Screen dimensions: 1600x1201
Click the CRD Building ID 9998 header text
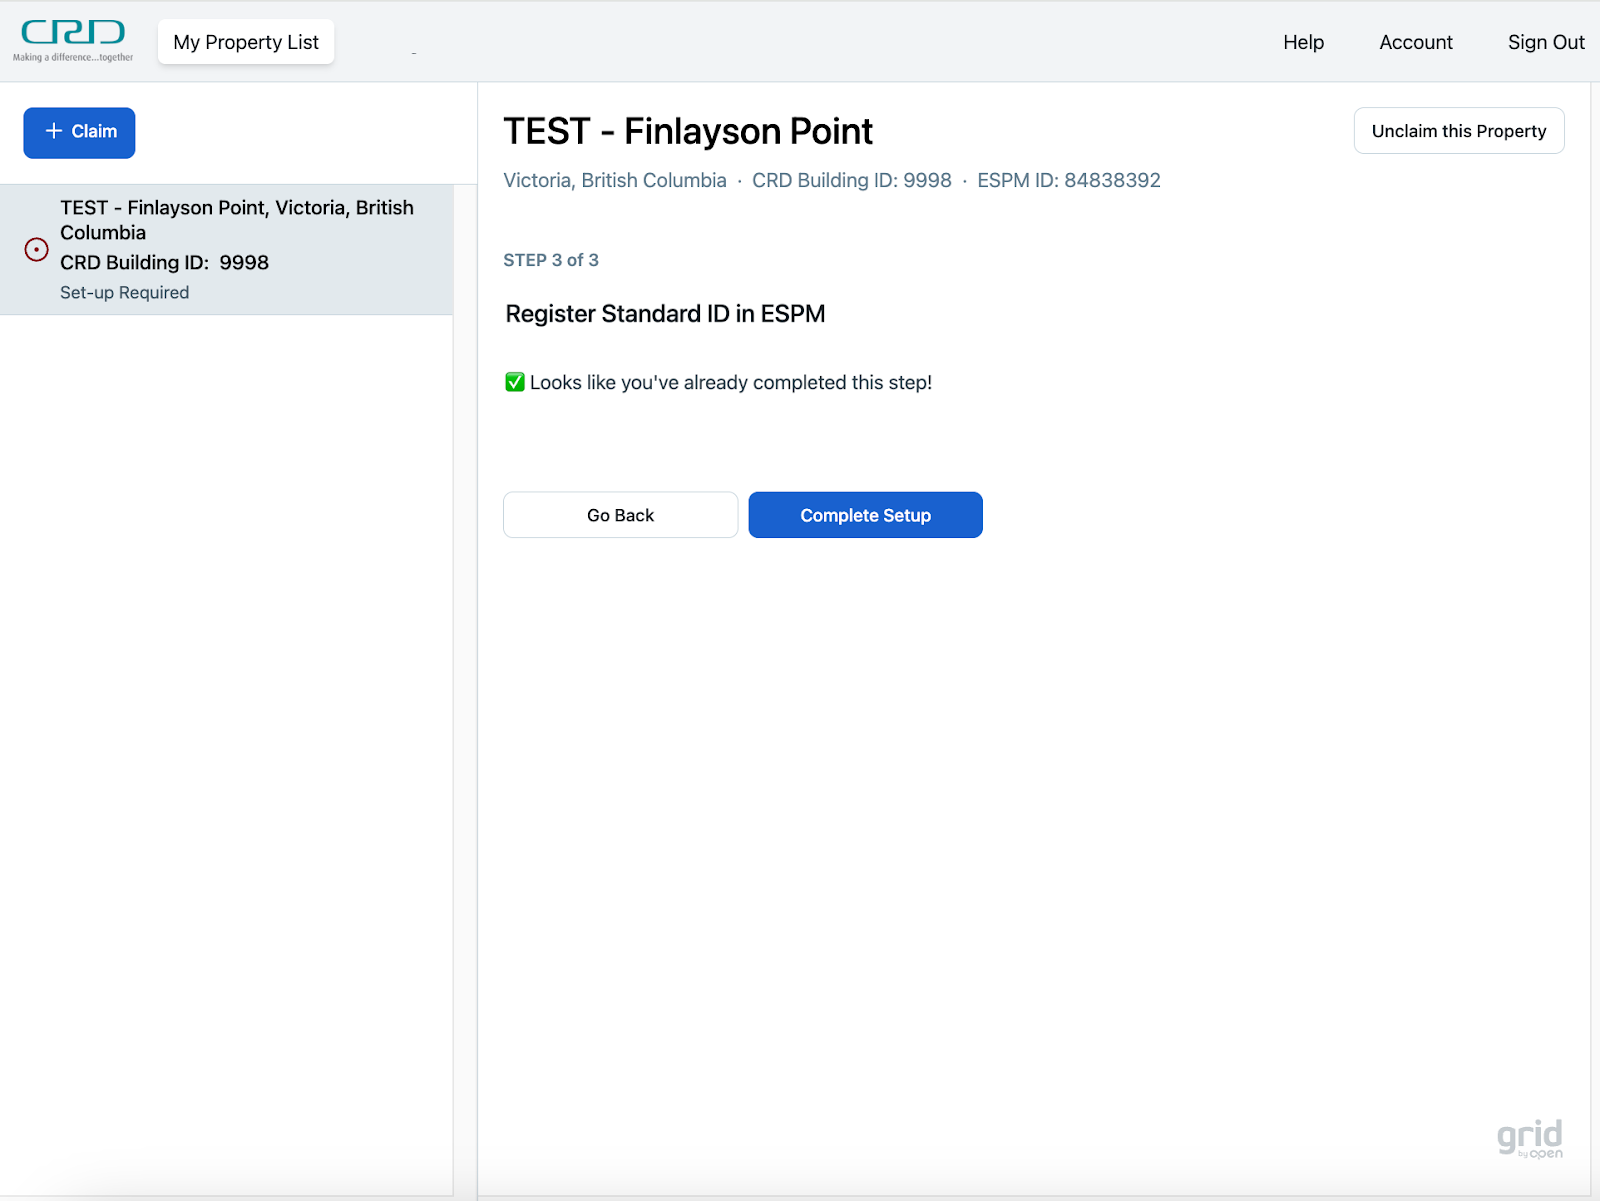coord(851,181)
